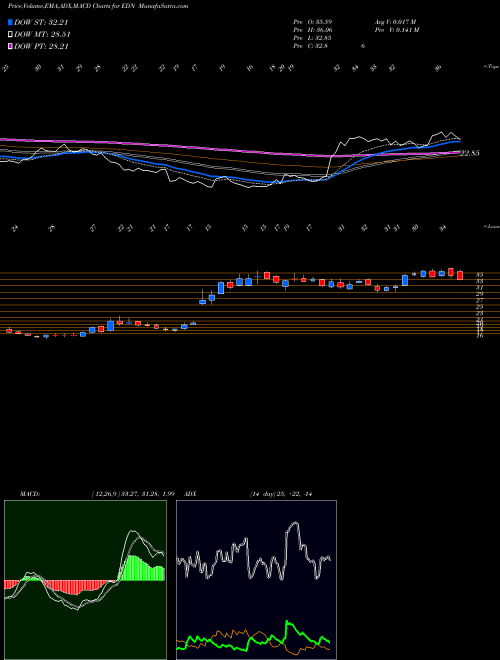Viewport: 500px width, 660px height.
Task: Click the ADX values '(14 day) 25, +22, -14'
Action: (x=280, y=494)
